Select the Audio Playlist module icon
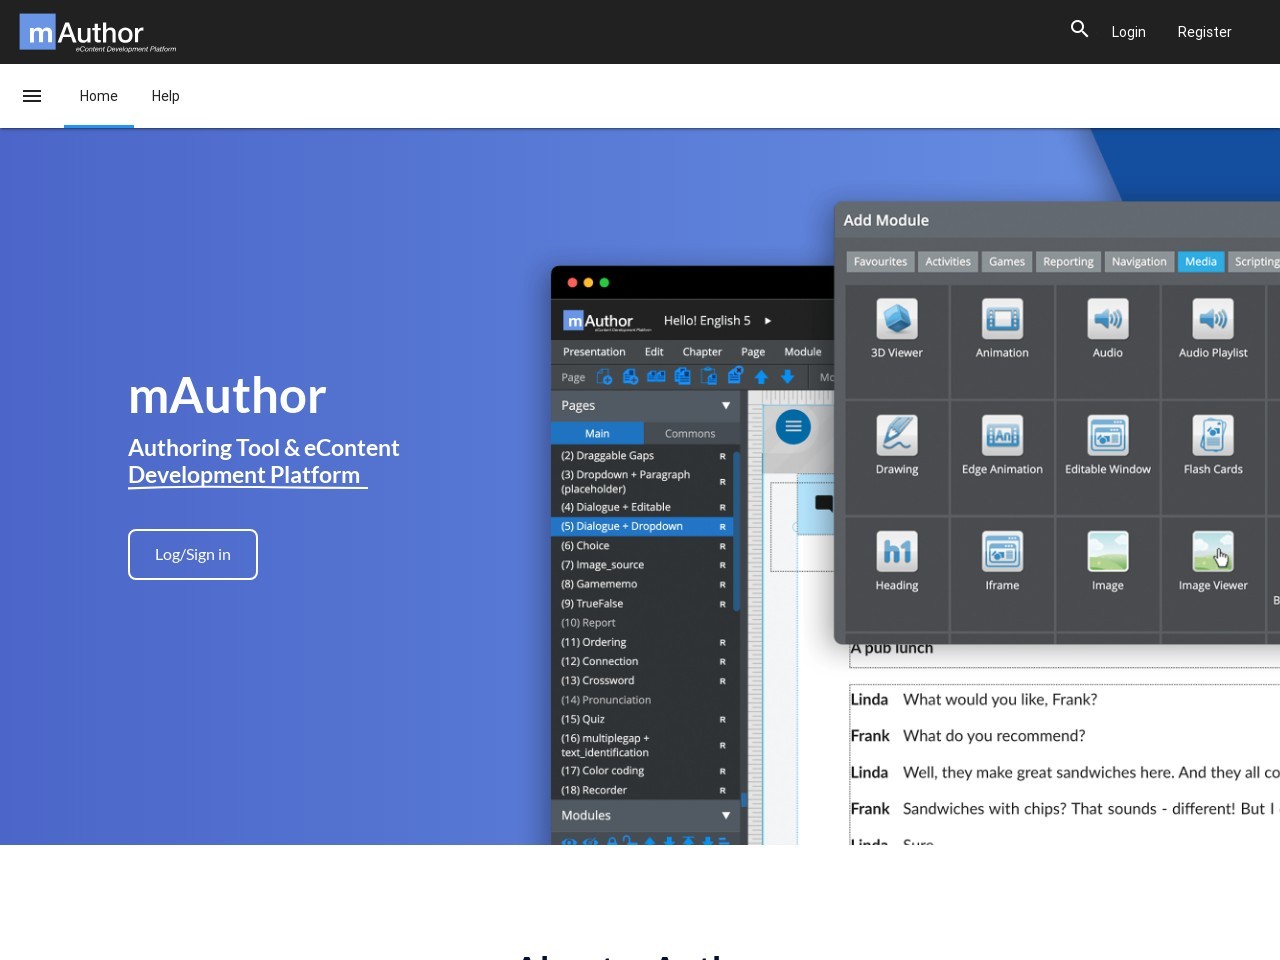Image resolution: width=1280 pixels, height=960 pixels. coord(1213,319)
